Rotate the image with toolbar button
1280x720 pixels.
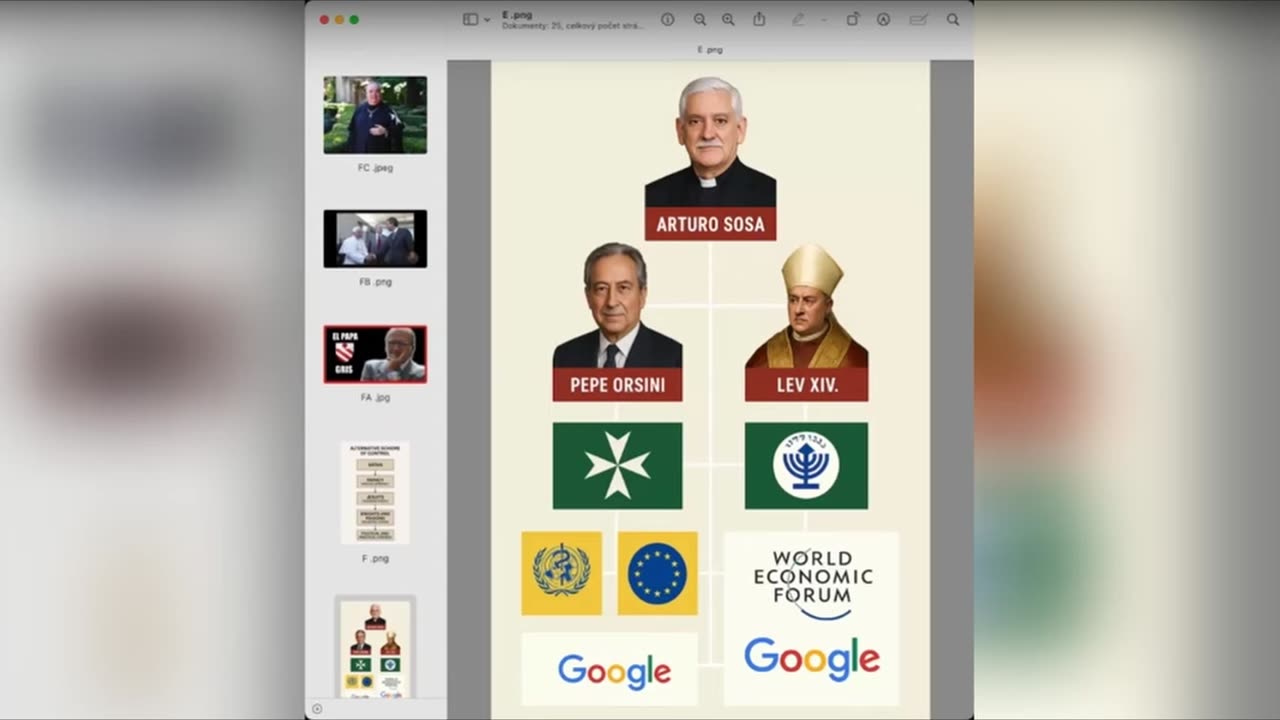(853, 19)
